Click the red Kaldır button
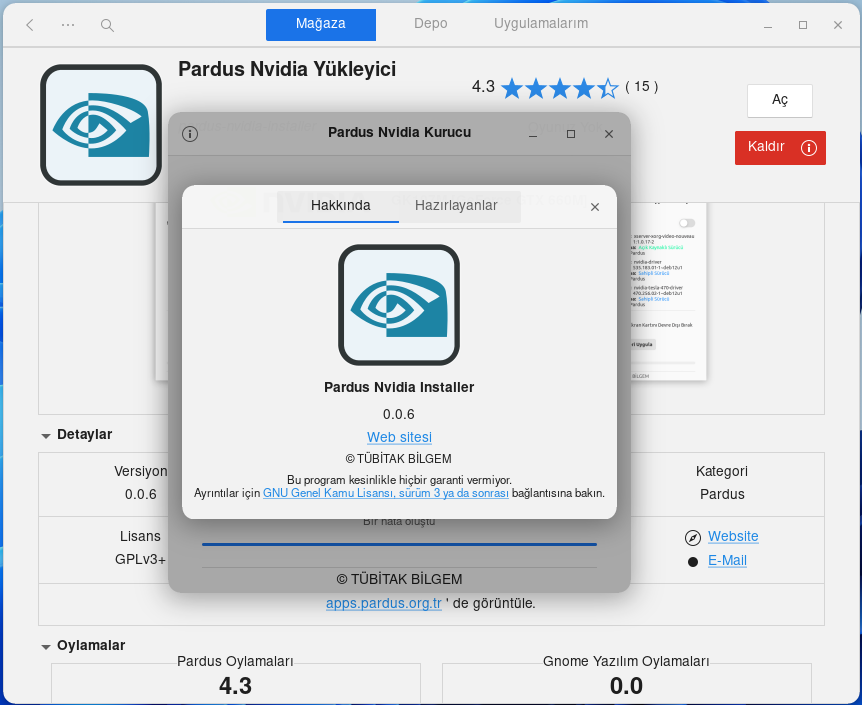Screen dimensions: 862x705 [x=780, y=147]
